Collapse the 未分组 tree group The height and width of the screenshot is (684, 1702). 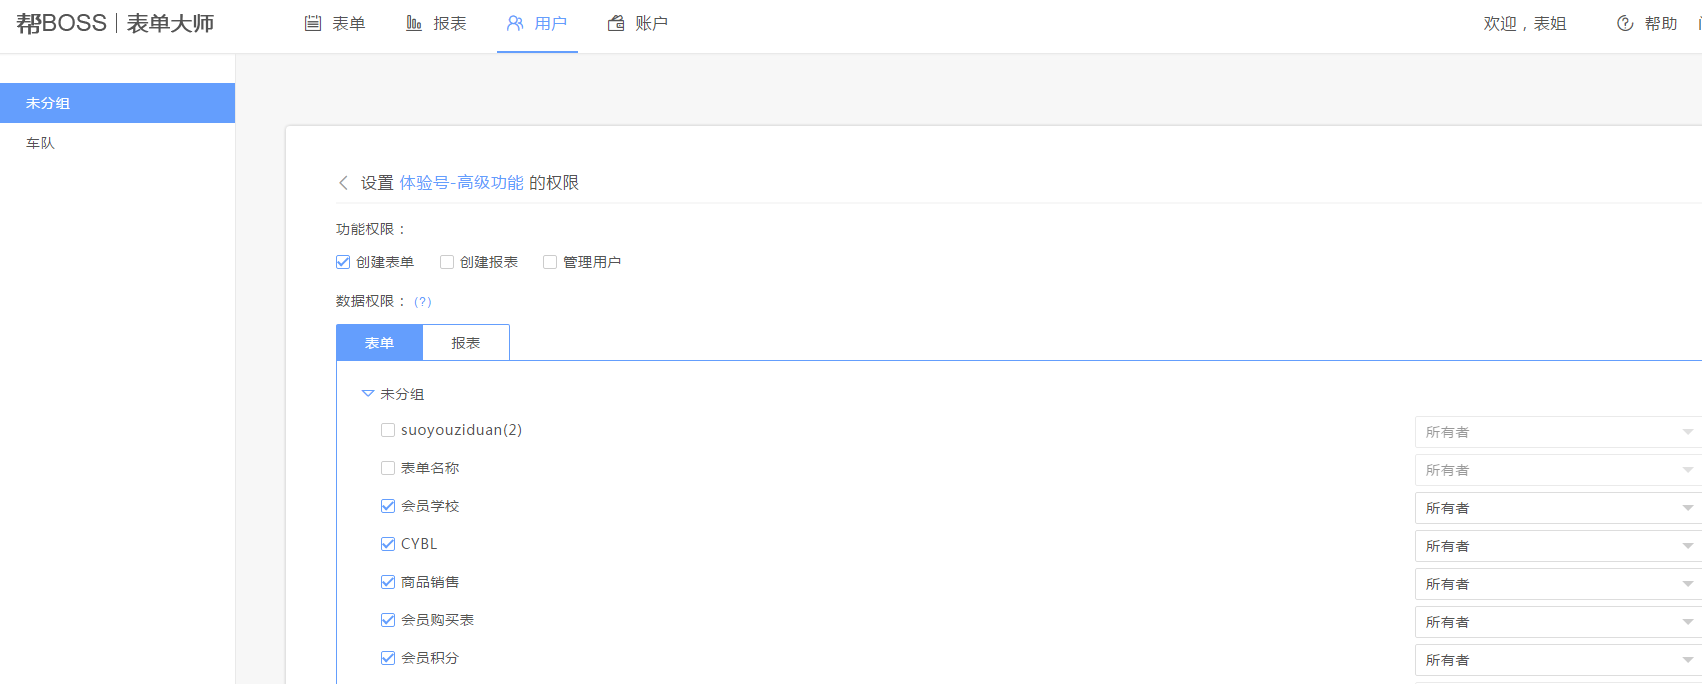point(367,394)
